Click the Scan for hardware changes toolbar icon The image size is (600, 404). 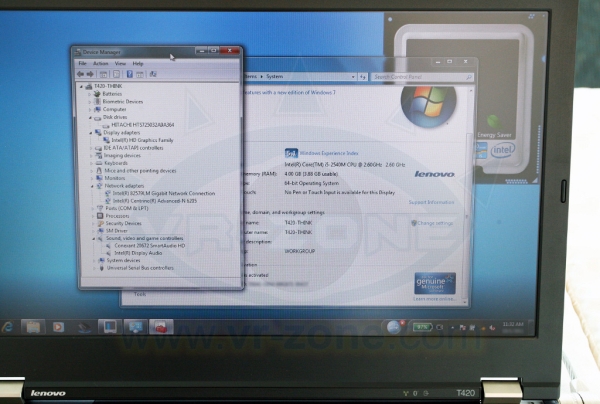point(153,74)
